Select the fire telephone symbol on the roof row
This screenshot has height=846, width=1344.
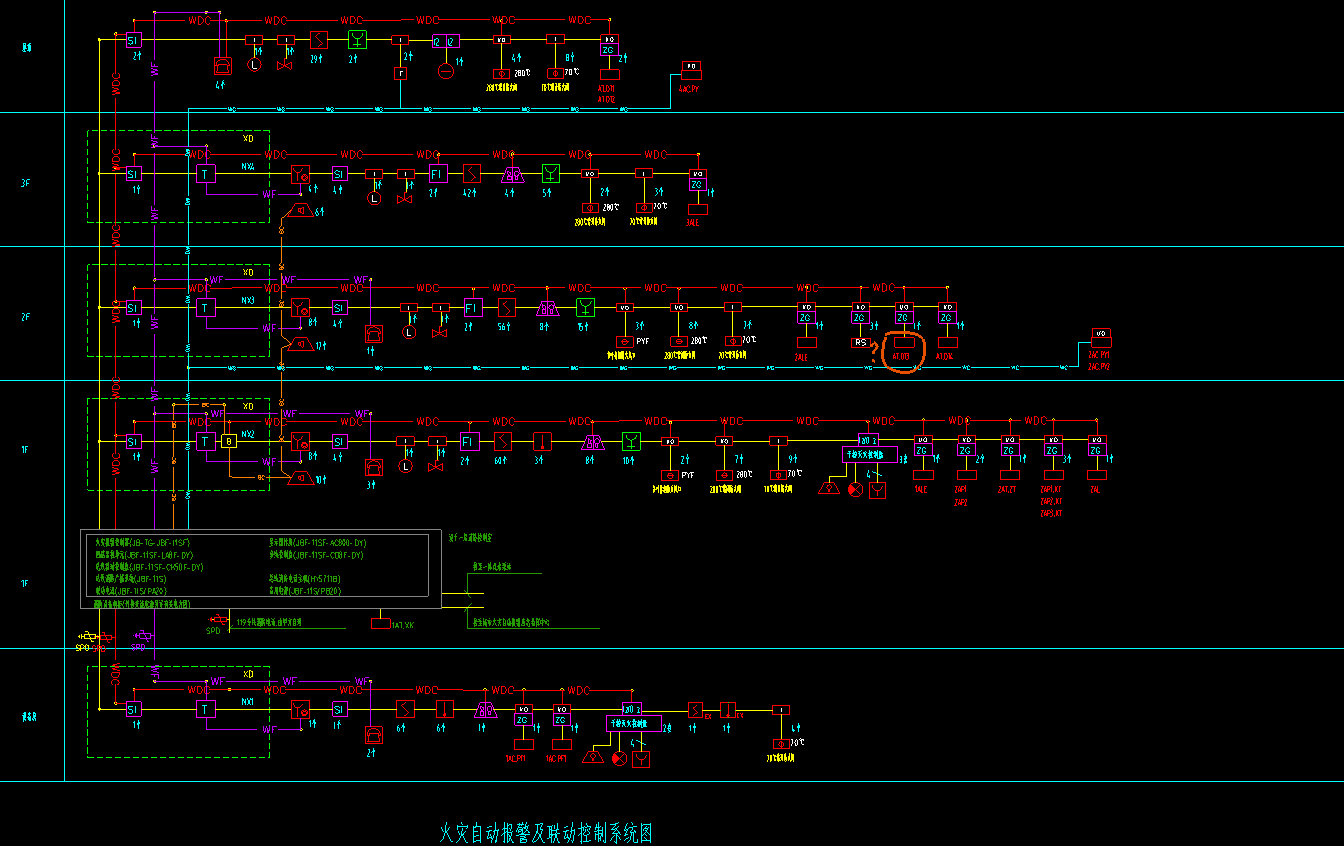[222, 65]
